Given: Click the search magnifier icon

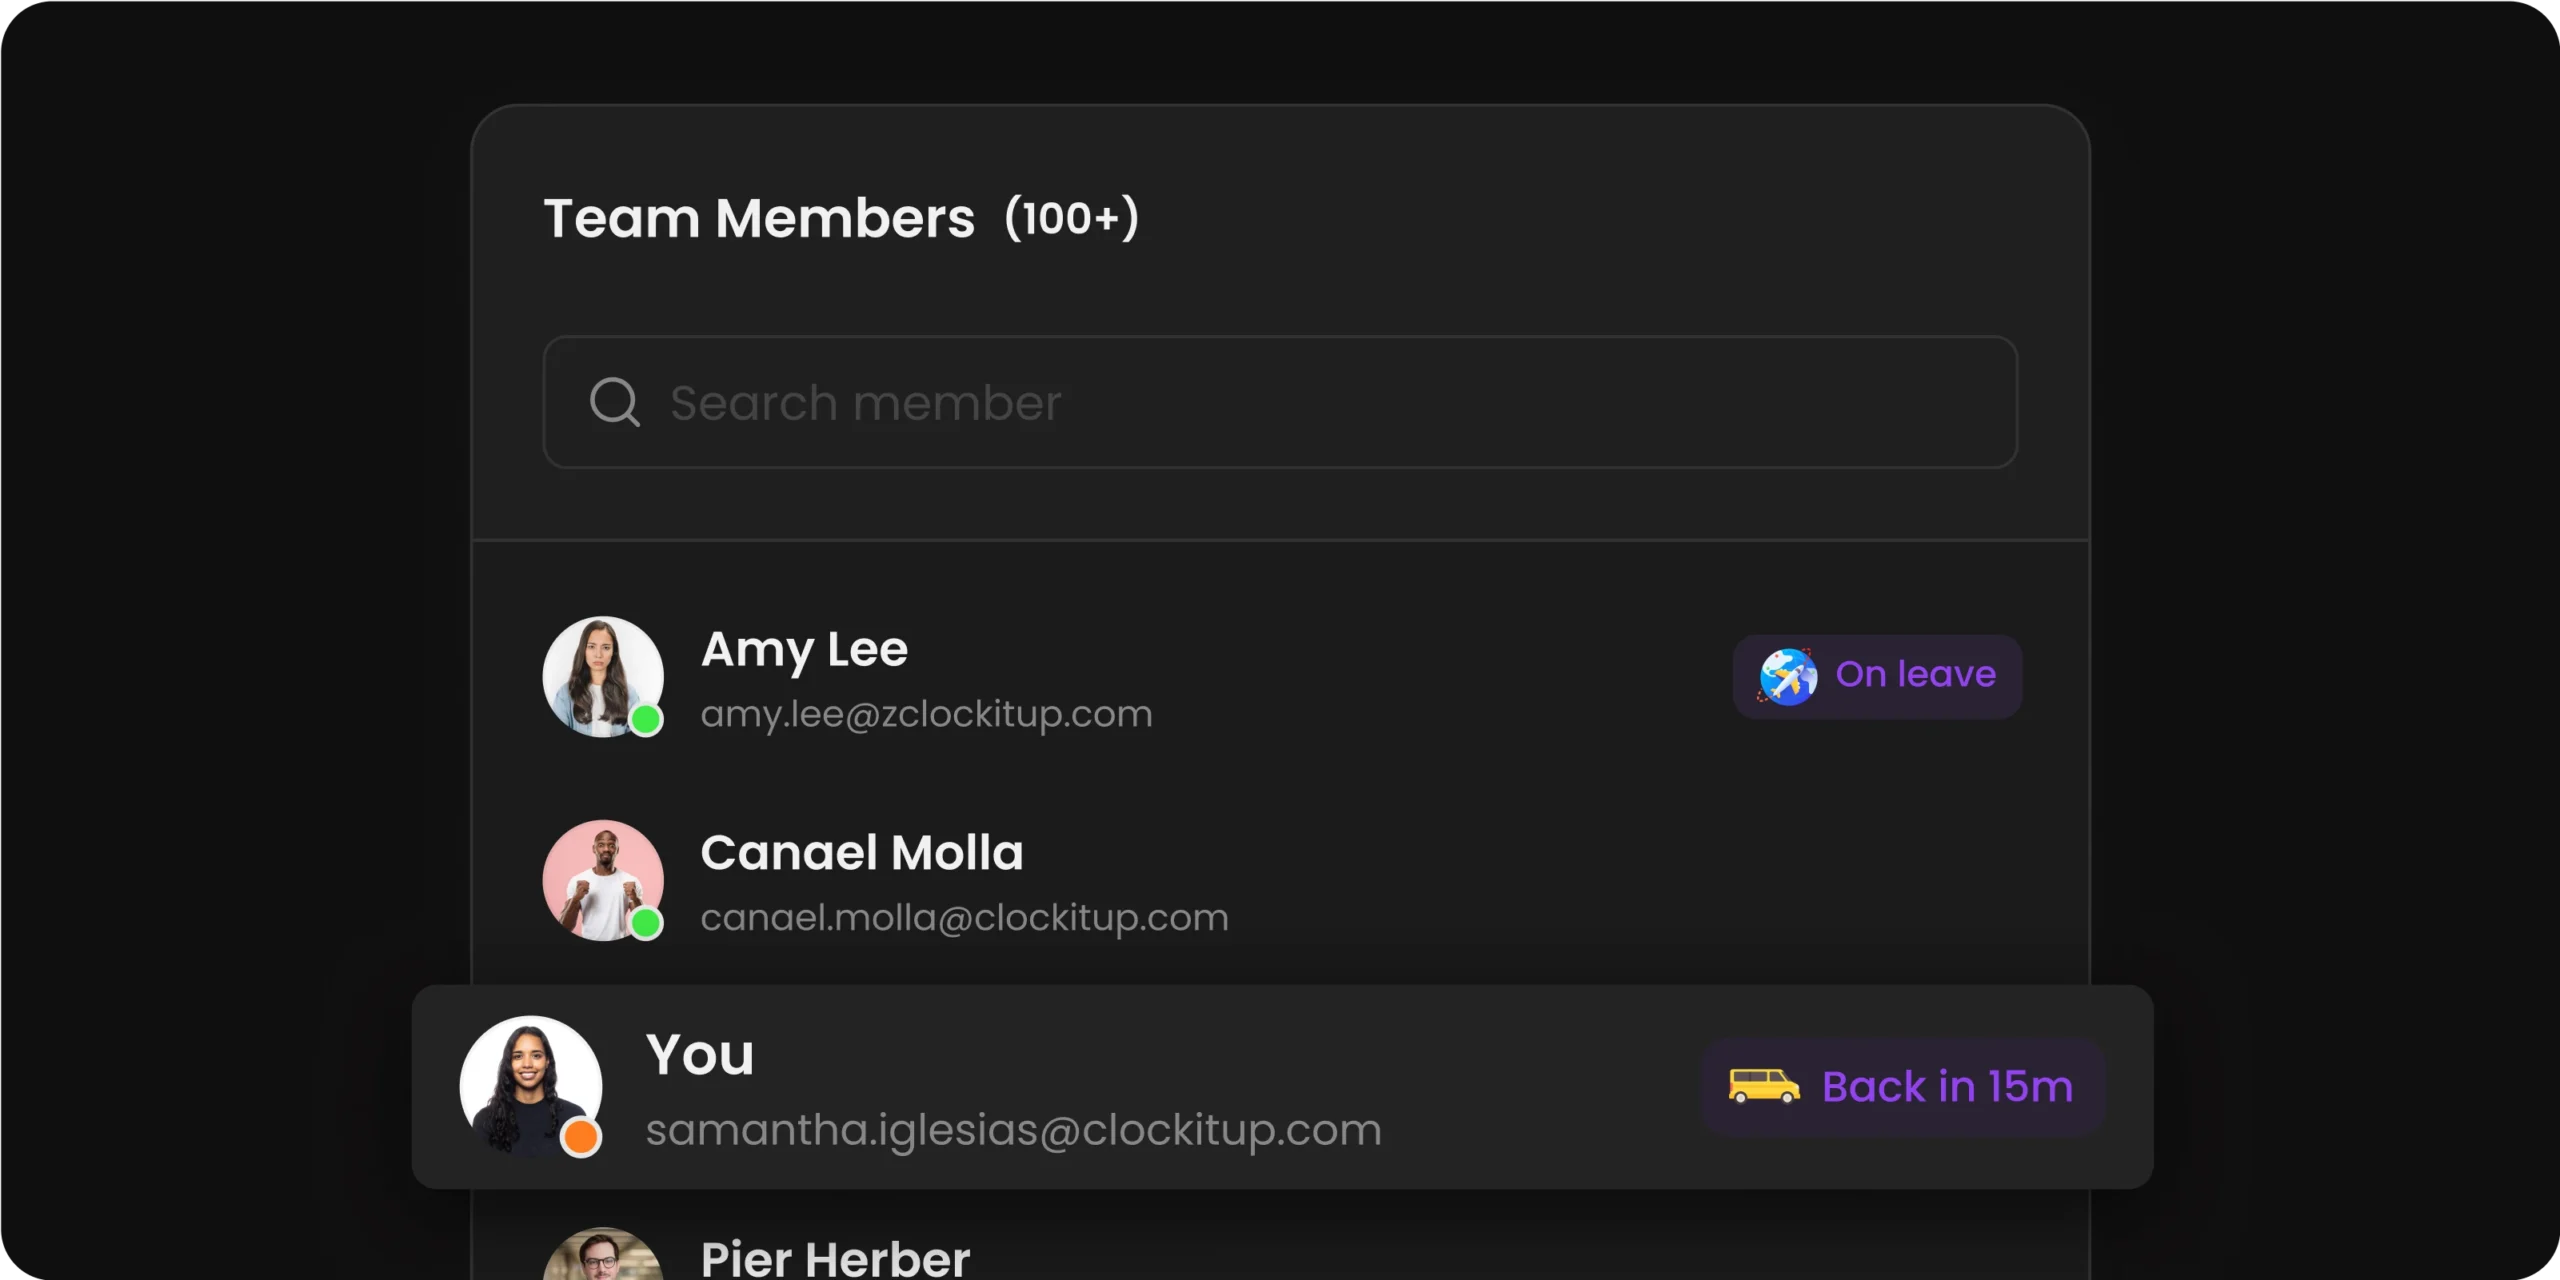Looking at the screenshot, I should click(x=614, y=402).
